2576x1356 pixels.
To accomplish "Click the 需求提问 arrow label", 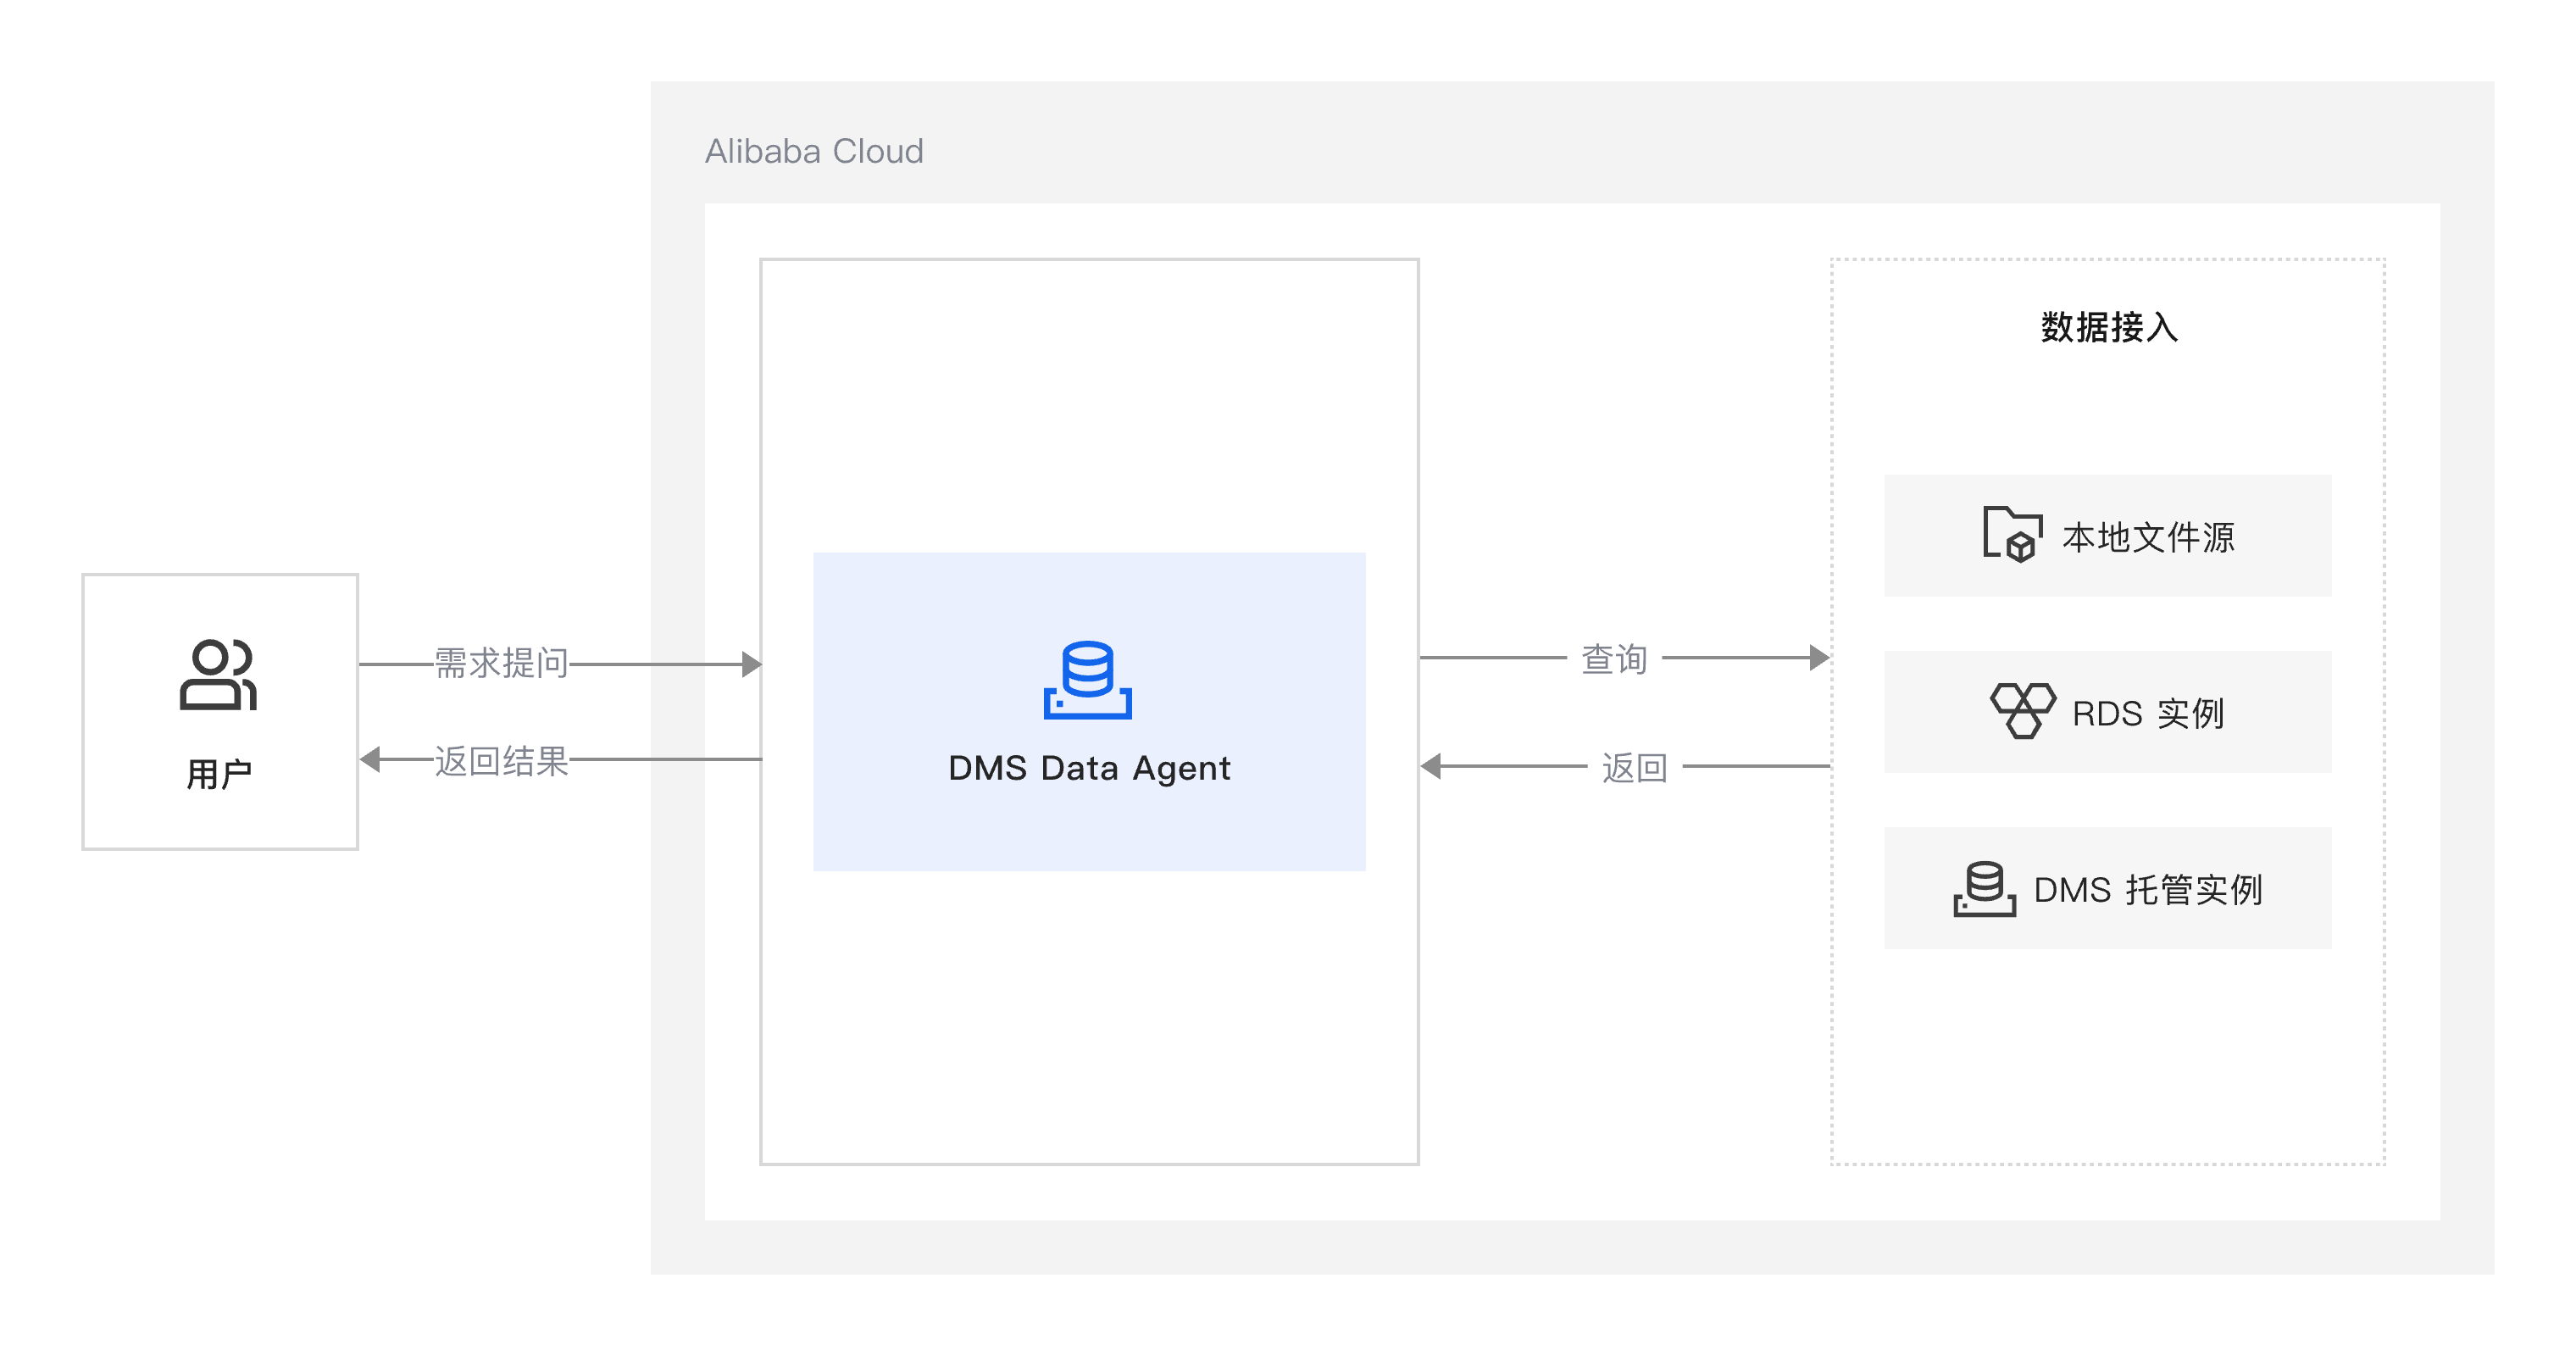I will (501, 663).
